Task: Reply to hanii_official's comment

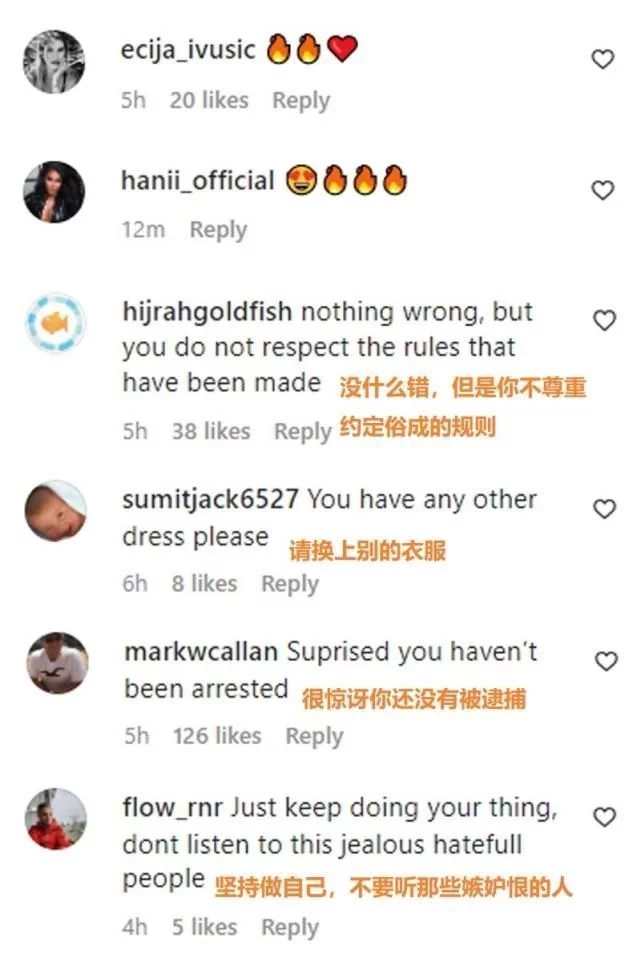Action: tap(218, 230)
